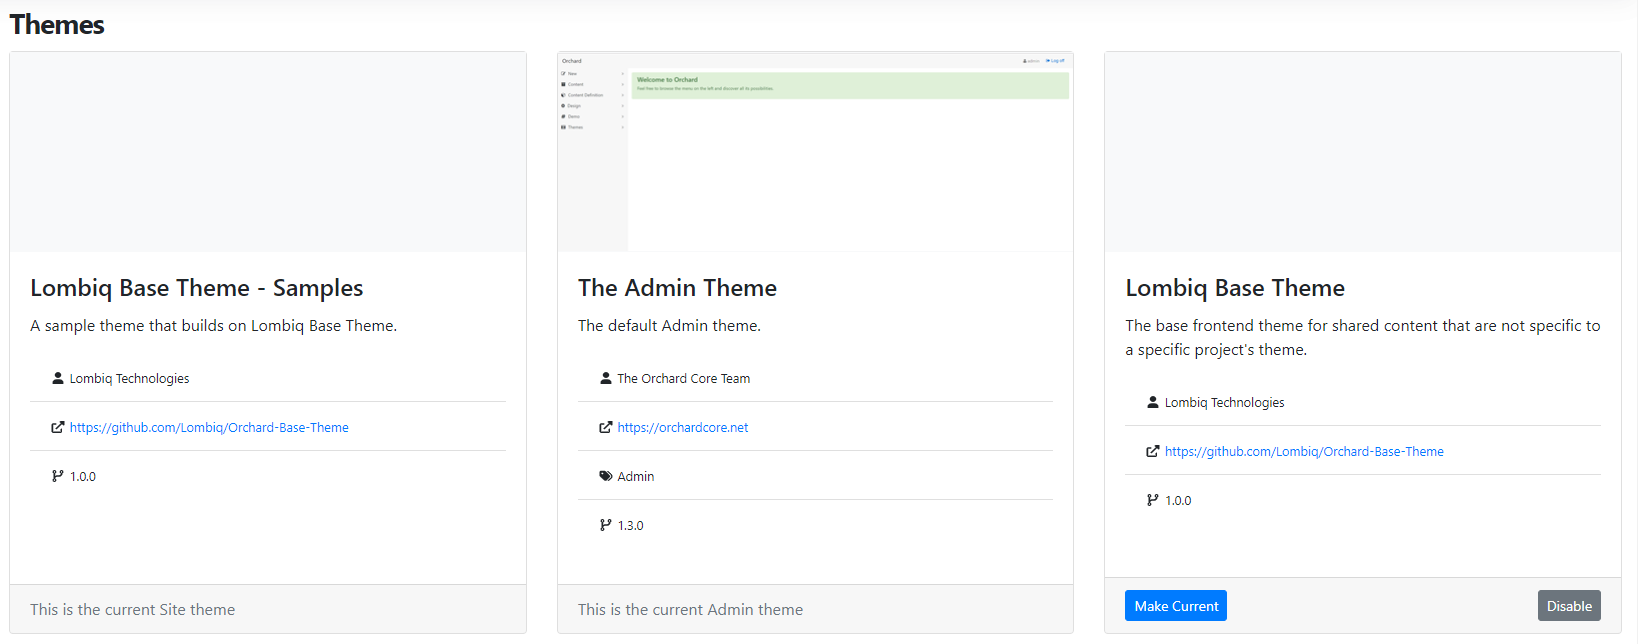Click version 1.0.0 in Samples theme card
Screen dimensions: 1638x644
(83, 476)
